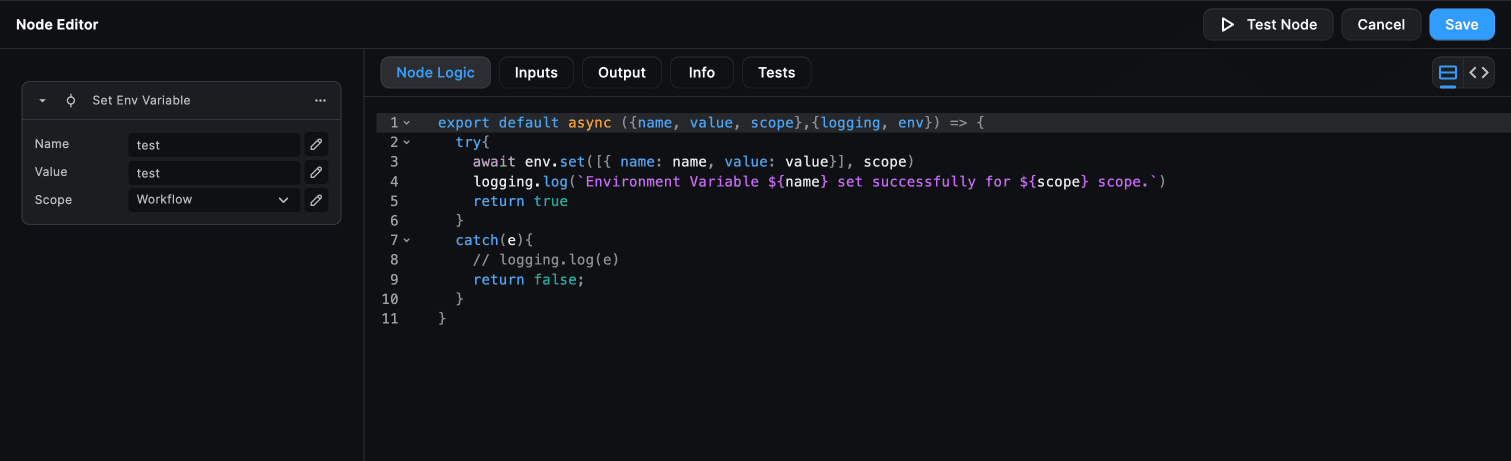The image size is (1511, 461).
Task: Click the pencil icon beside Name field
Action: click(316, 145)
